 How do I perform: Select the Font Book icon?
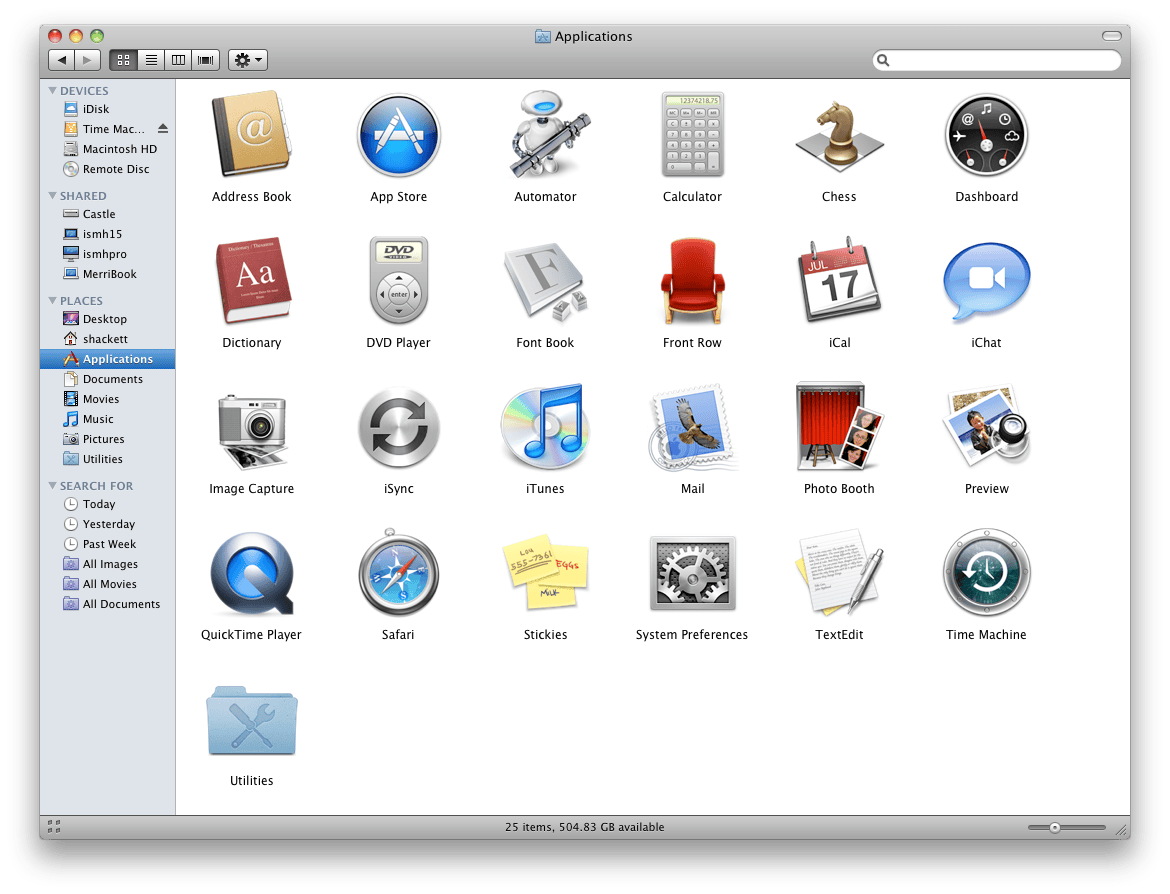[545, 281]
